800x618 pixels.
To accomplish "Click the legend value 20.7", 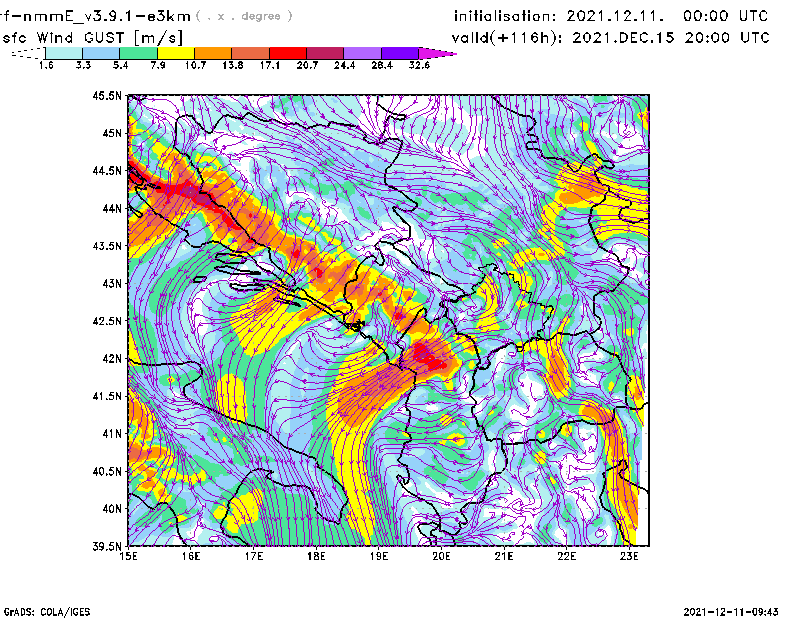I will [x=307, y=65].
